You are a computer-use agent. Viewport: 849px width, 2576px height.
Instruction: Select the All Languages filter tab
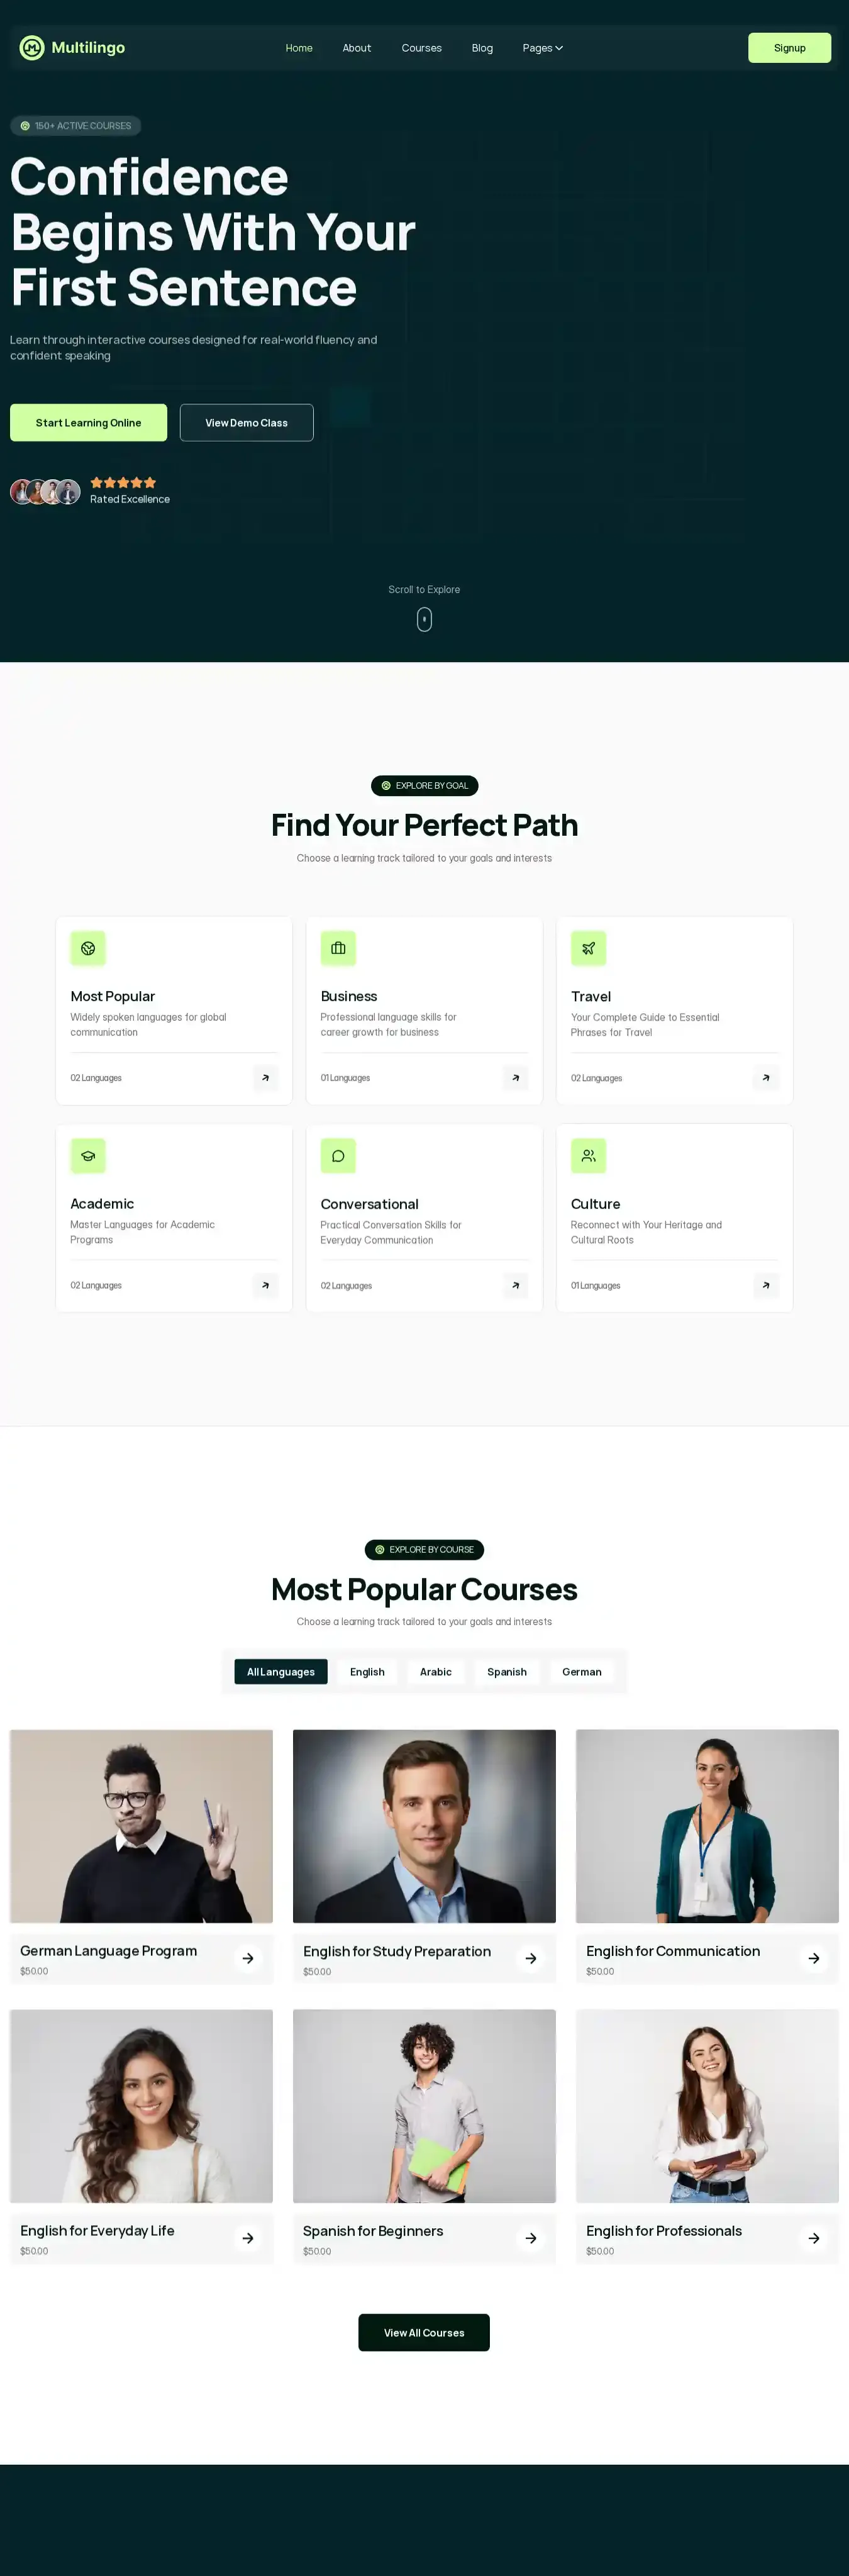(x=281, y=1671)
